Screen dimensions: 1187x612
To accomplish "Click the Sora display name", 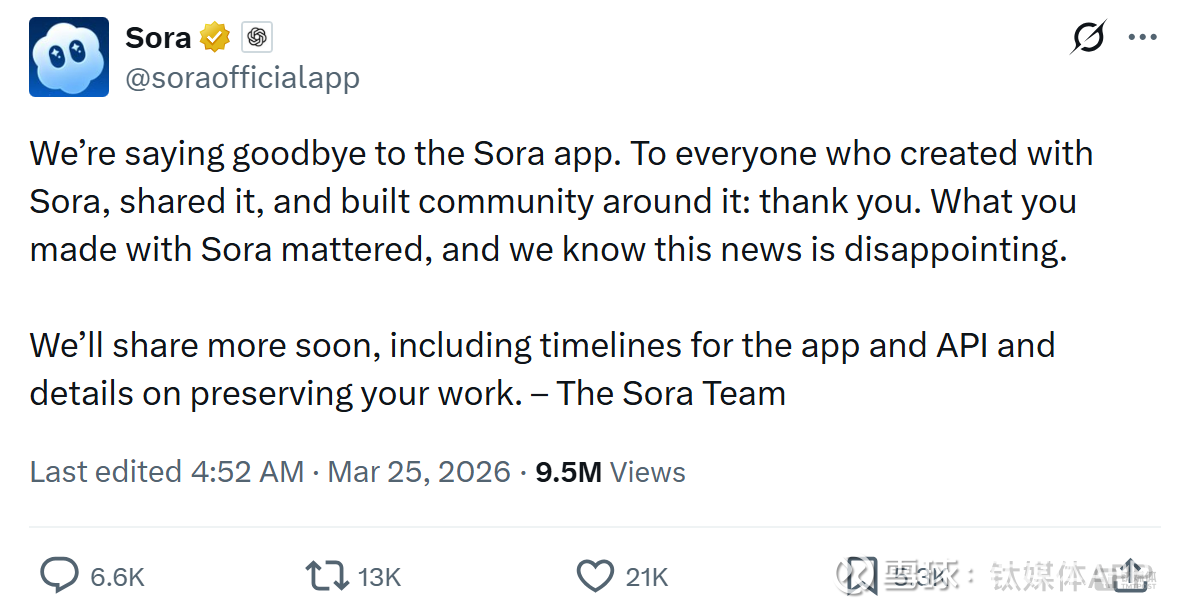I will [x=158, y=38].
